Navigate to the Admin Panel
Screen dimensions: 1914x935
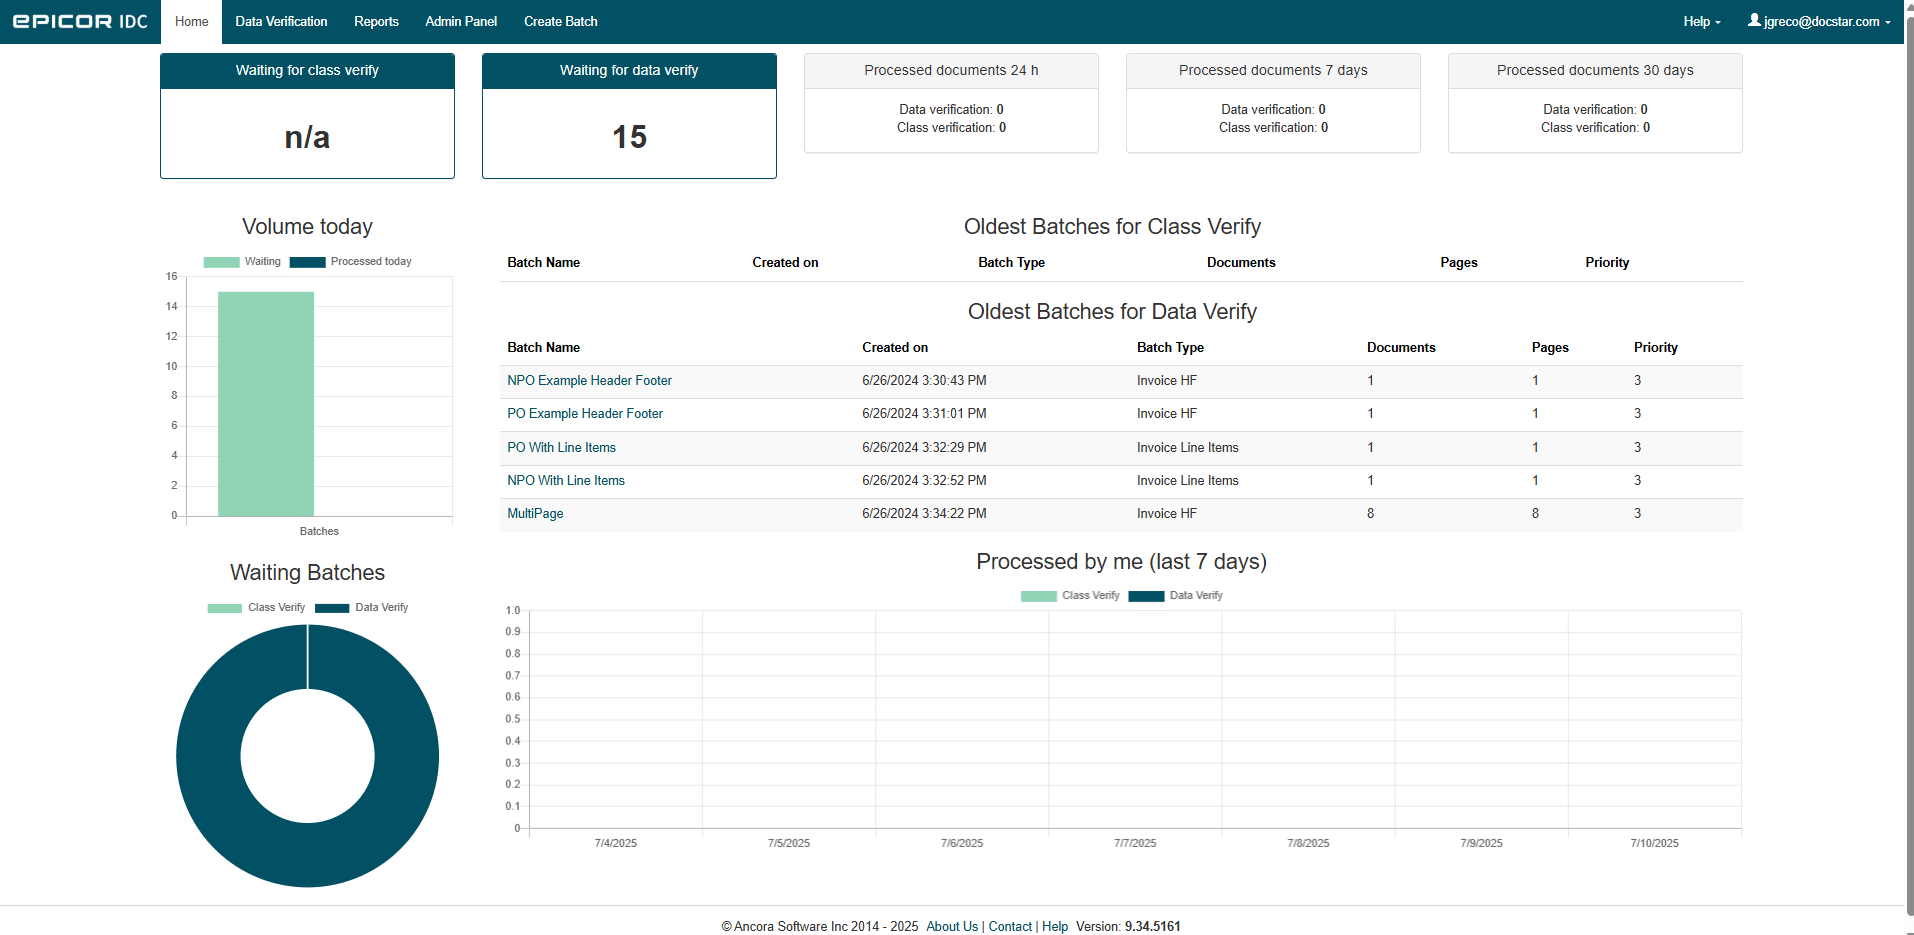460,21
